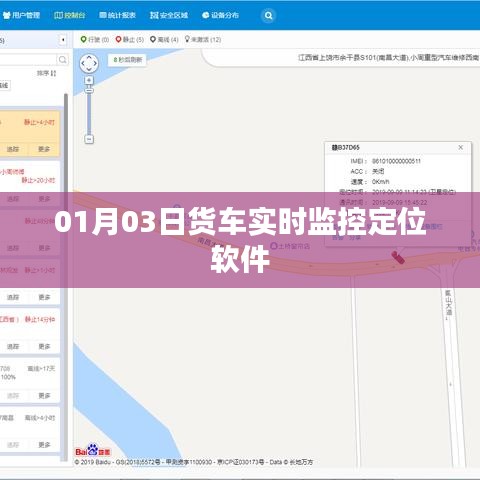The width and height of the screenshot is (480, 480).
Task: Click the magnifier icon beside device search
Action: [62, 60]
